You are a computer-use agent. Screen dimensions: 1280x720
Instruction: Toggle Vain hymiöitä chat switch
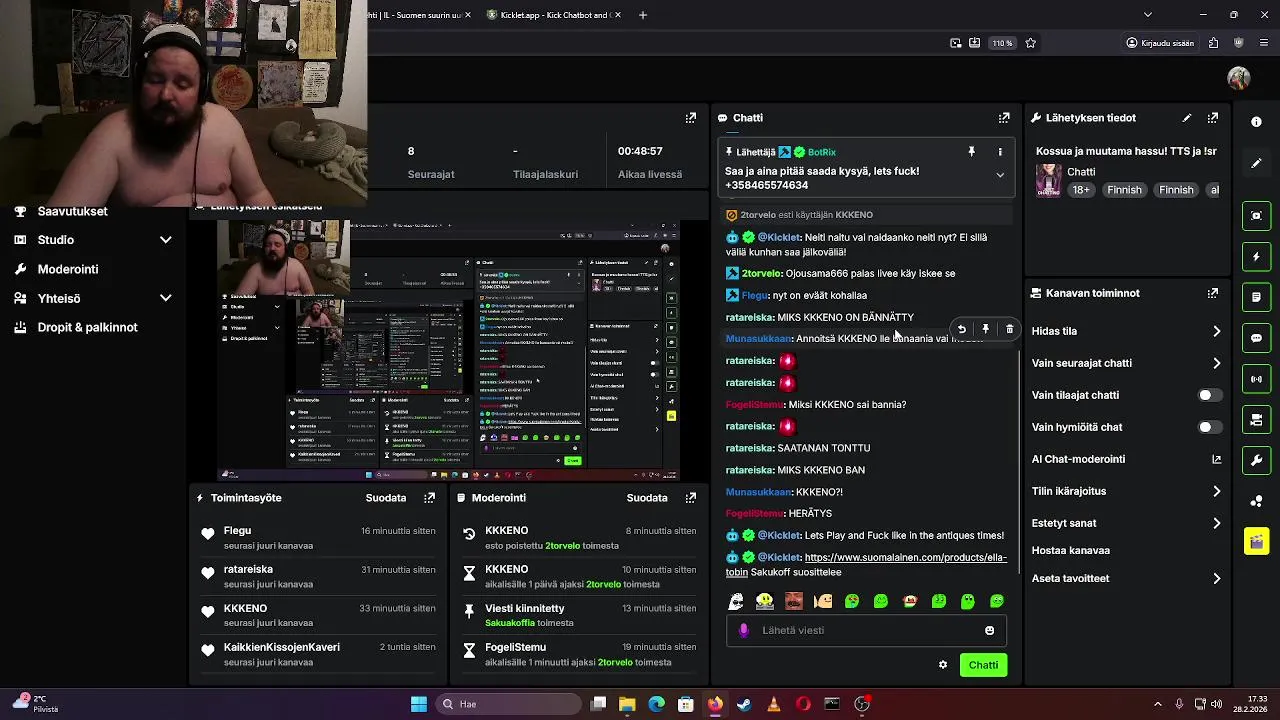(1209, 427)
